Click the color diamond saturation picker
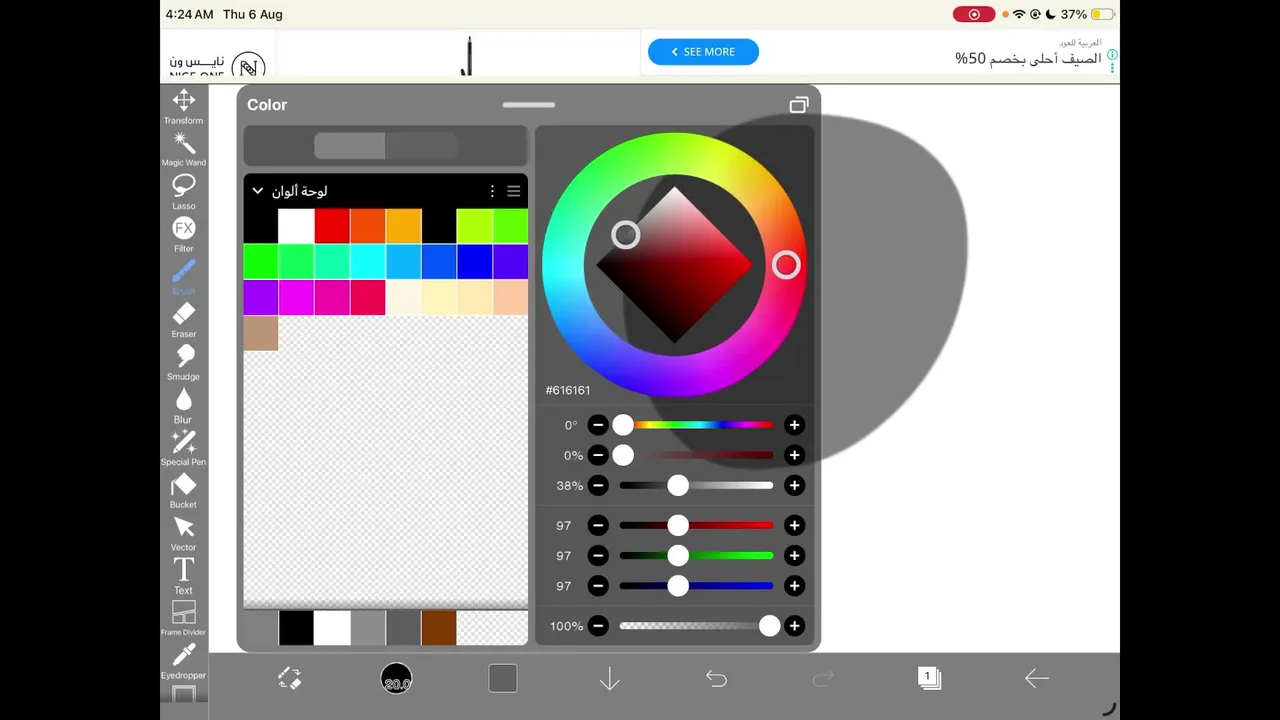Screen dimensions: 1280x720 [674, 265]
